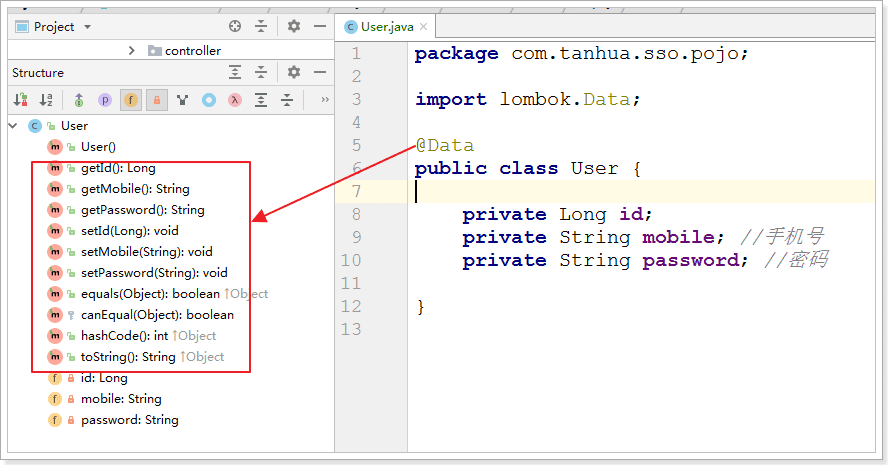This screenshot has height=465, width=888.
Task: Select the User class in Structure
Action: [74, 126]
